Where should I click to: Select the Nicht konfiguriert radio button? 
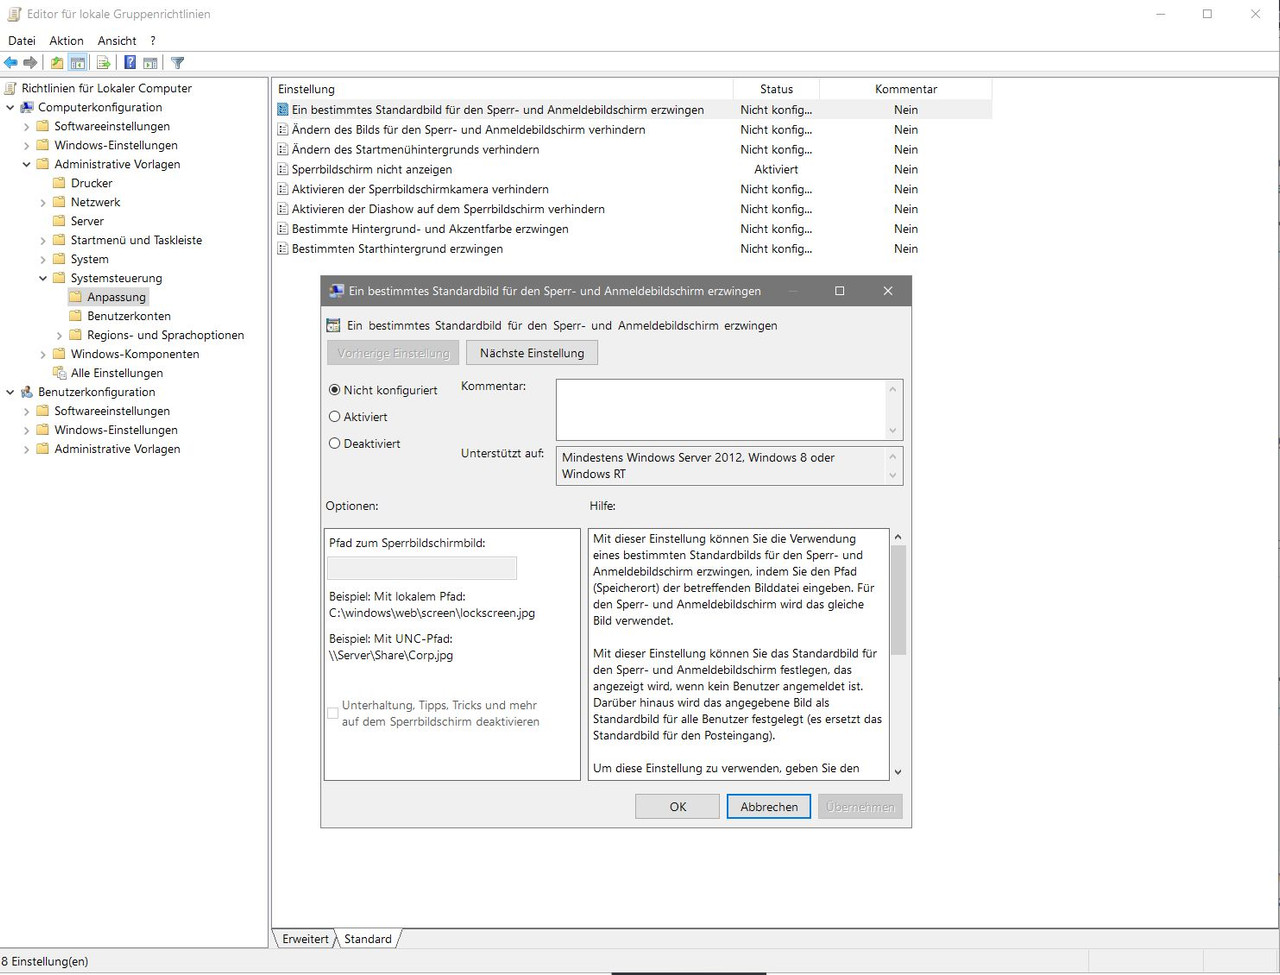[x=335, y=390]
